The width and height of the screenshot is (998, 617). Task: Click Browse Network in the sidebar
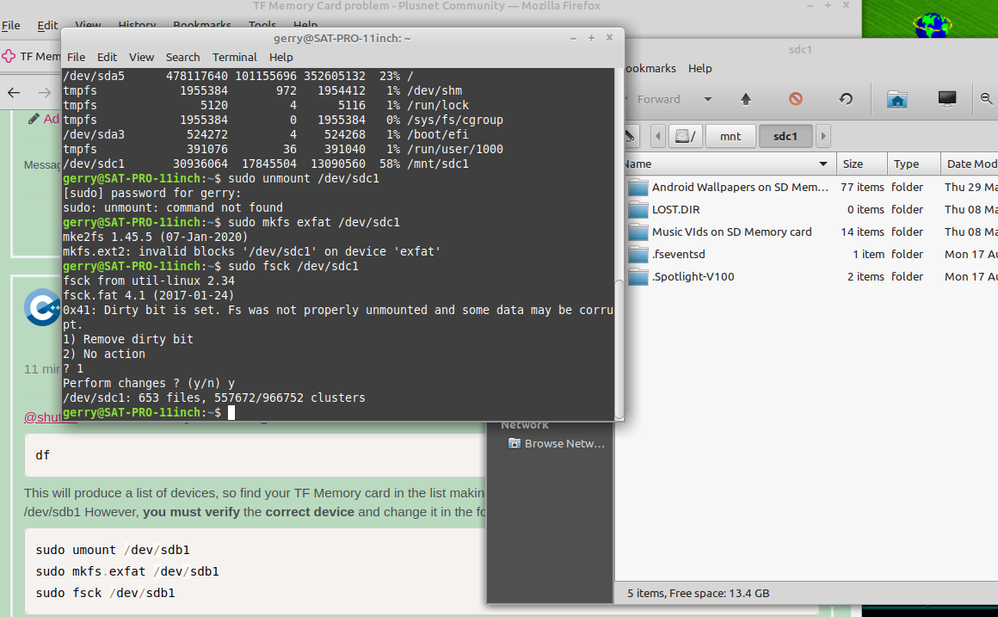pyautogui.click(x=564, y=443)
